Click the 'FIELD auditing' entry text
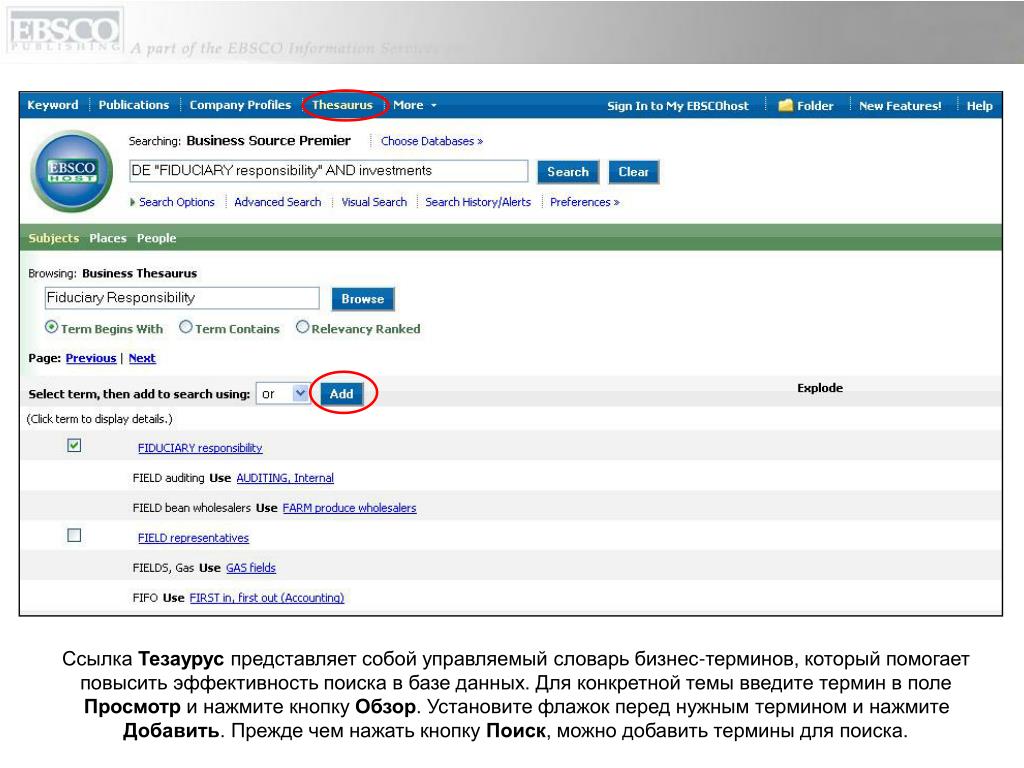 point(168,478)
